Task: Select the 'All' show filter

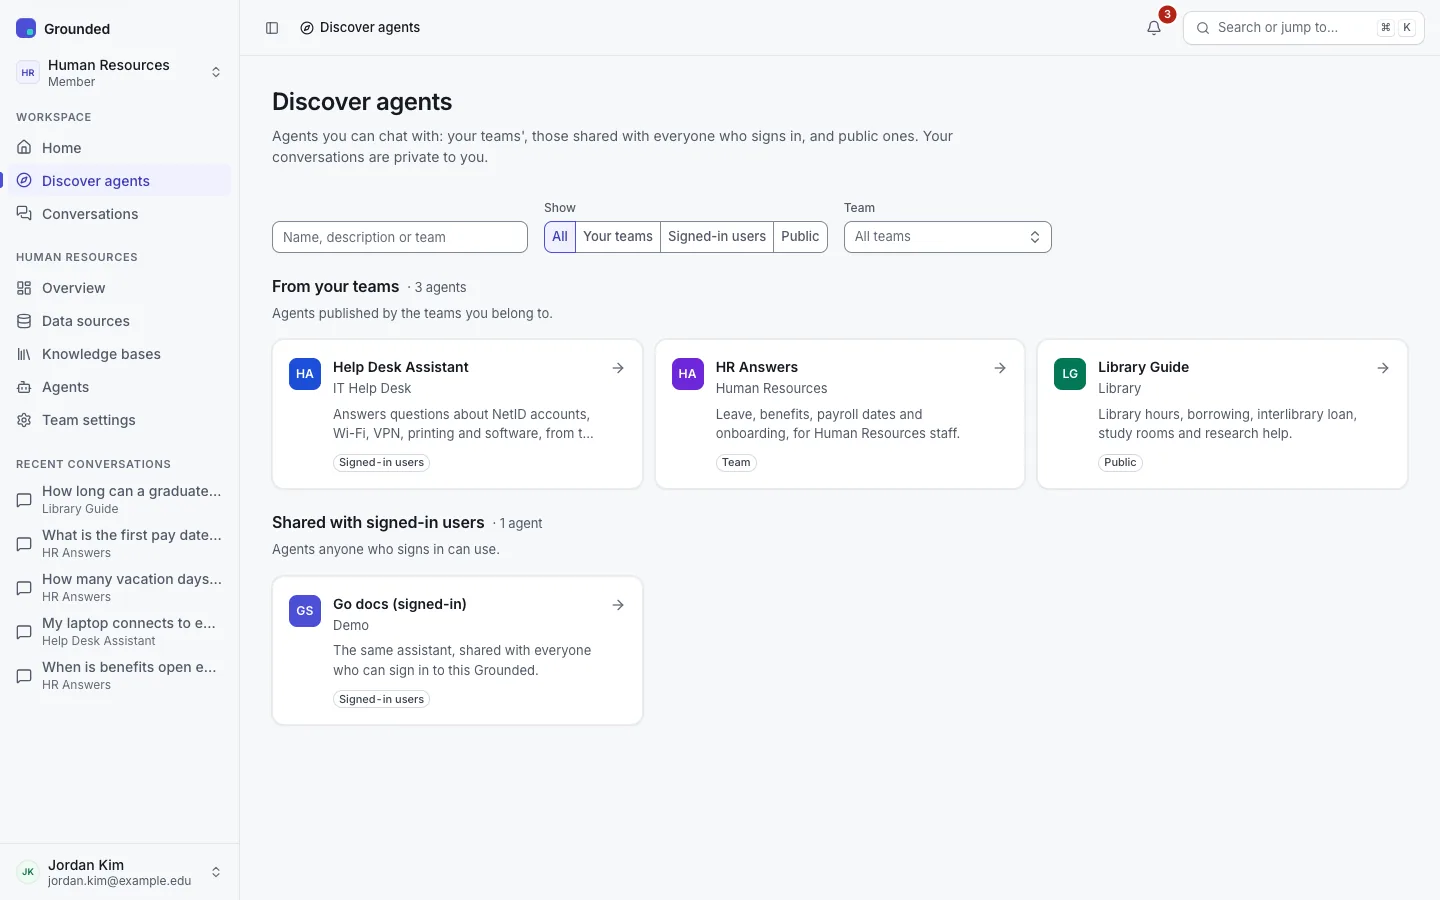Action: (x=560, y=237)
